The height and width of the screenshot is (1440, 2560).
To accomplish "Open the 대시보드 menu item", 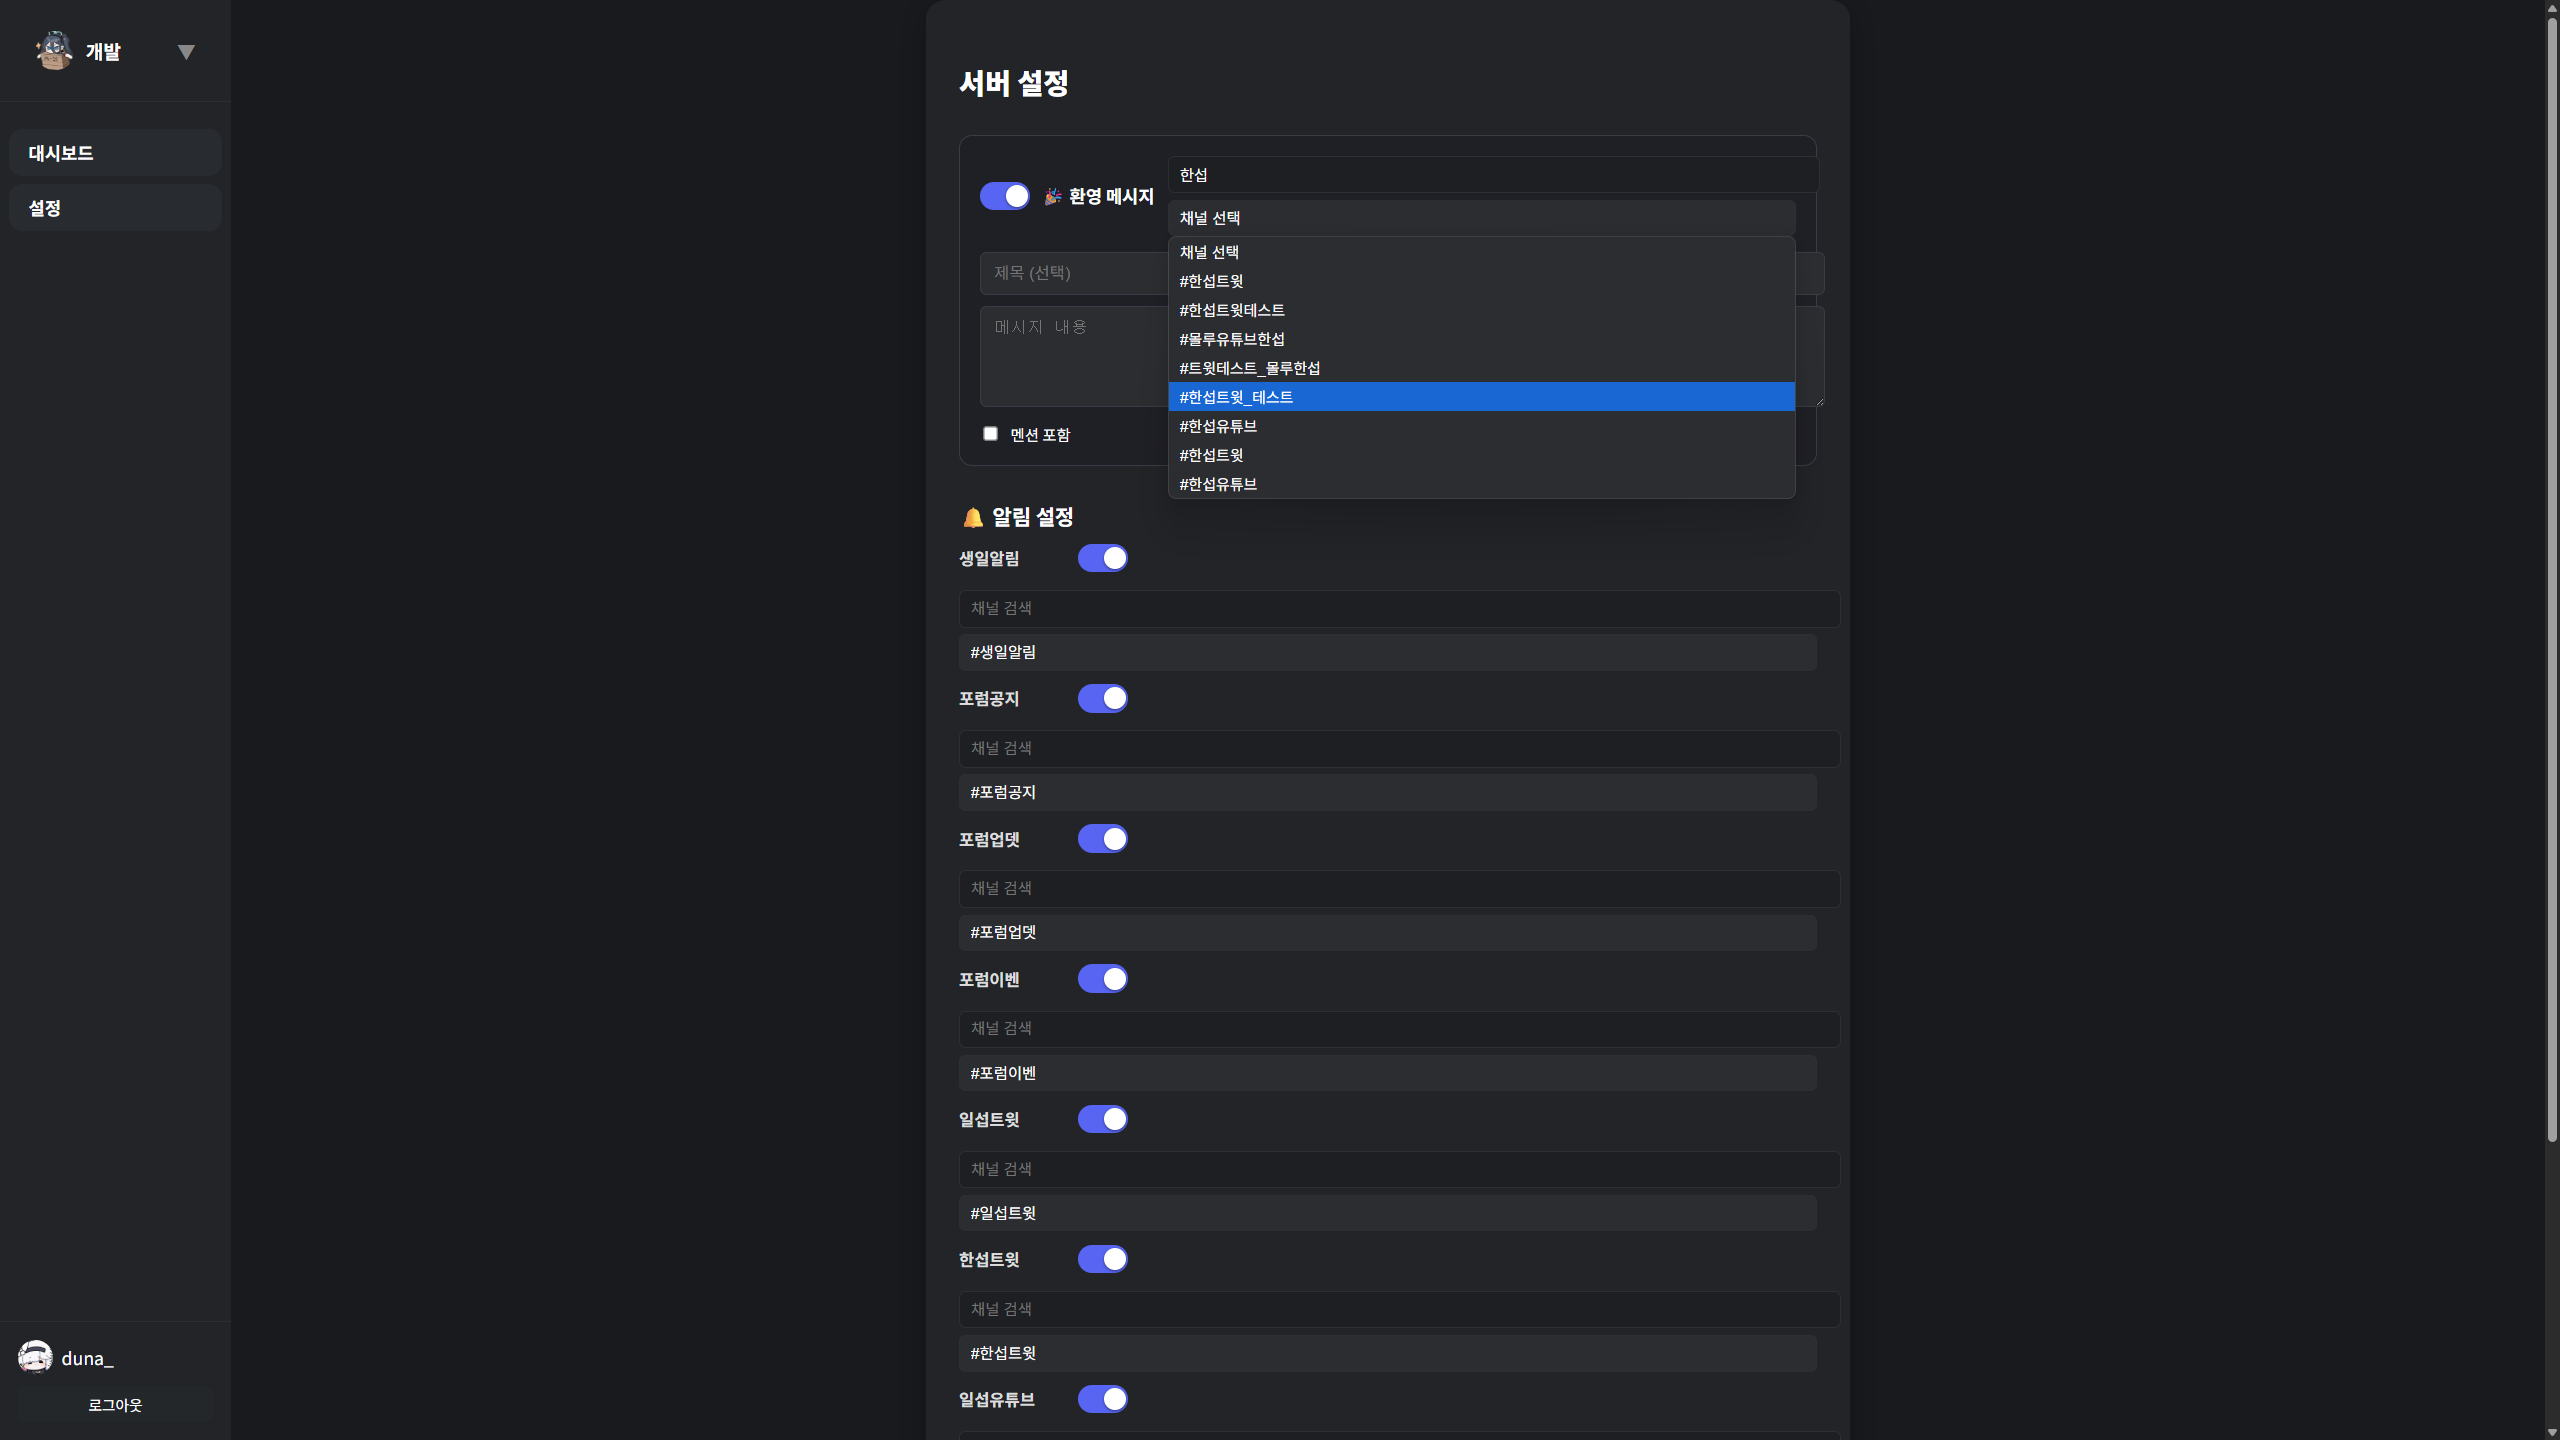I will click(x=115, y=153).
